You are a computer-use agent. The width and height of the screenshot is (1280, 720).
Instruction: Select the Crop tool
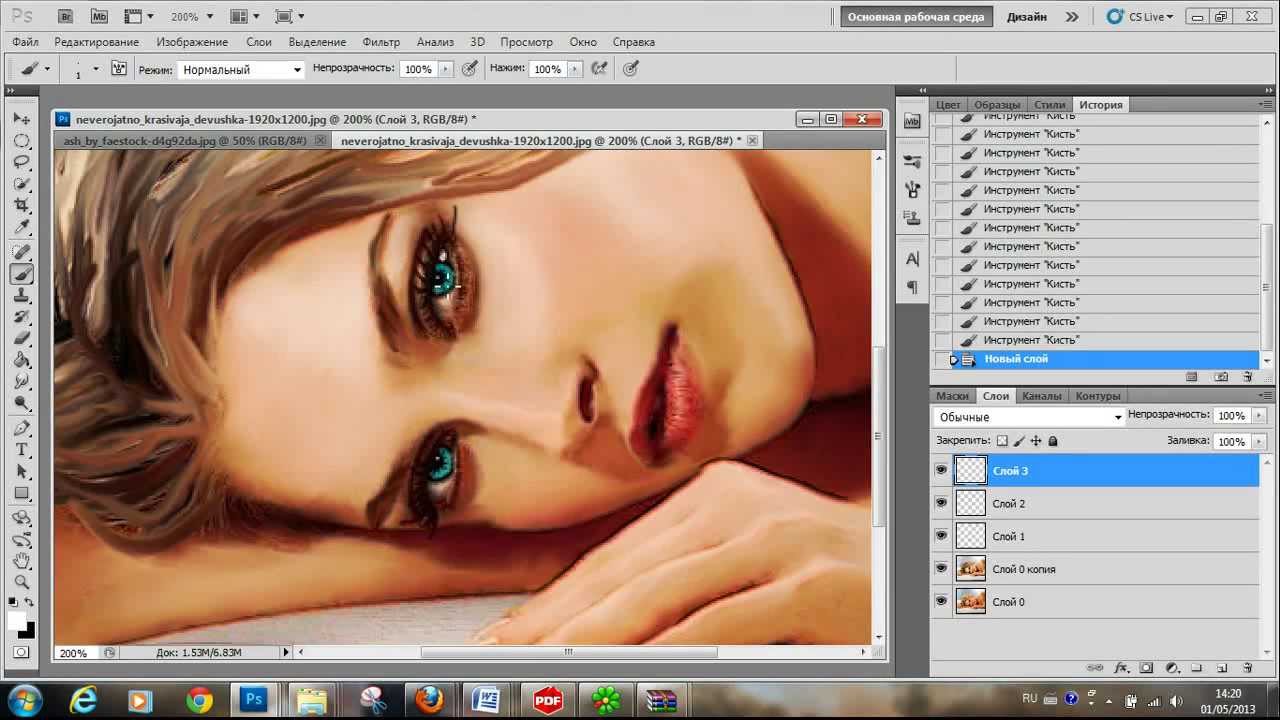pos(21,206)
